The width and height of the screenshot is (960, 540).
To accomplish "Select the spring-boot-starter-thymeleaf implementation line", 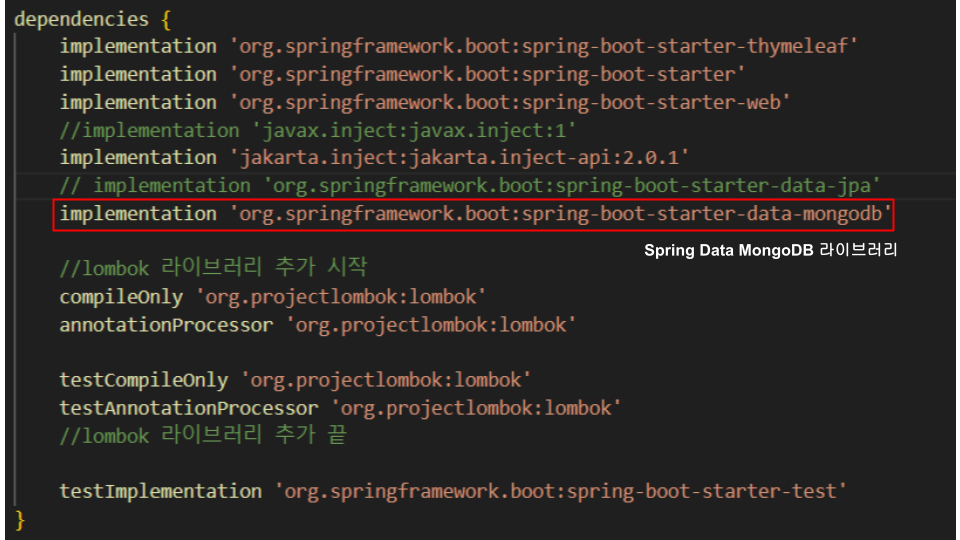I will tap(459, 47).
